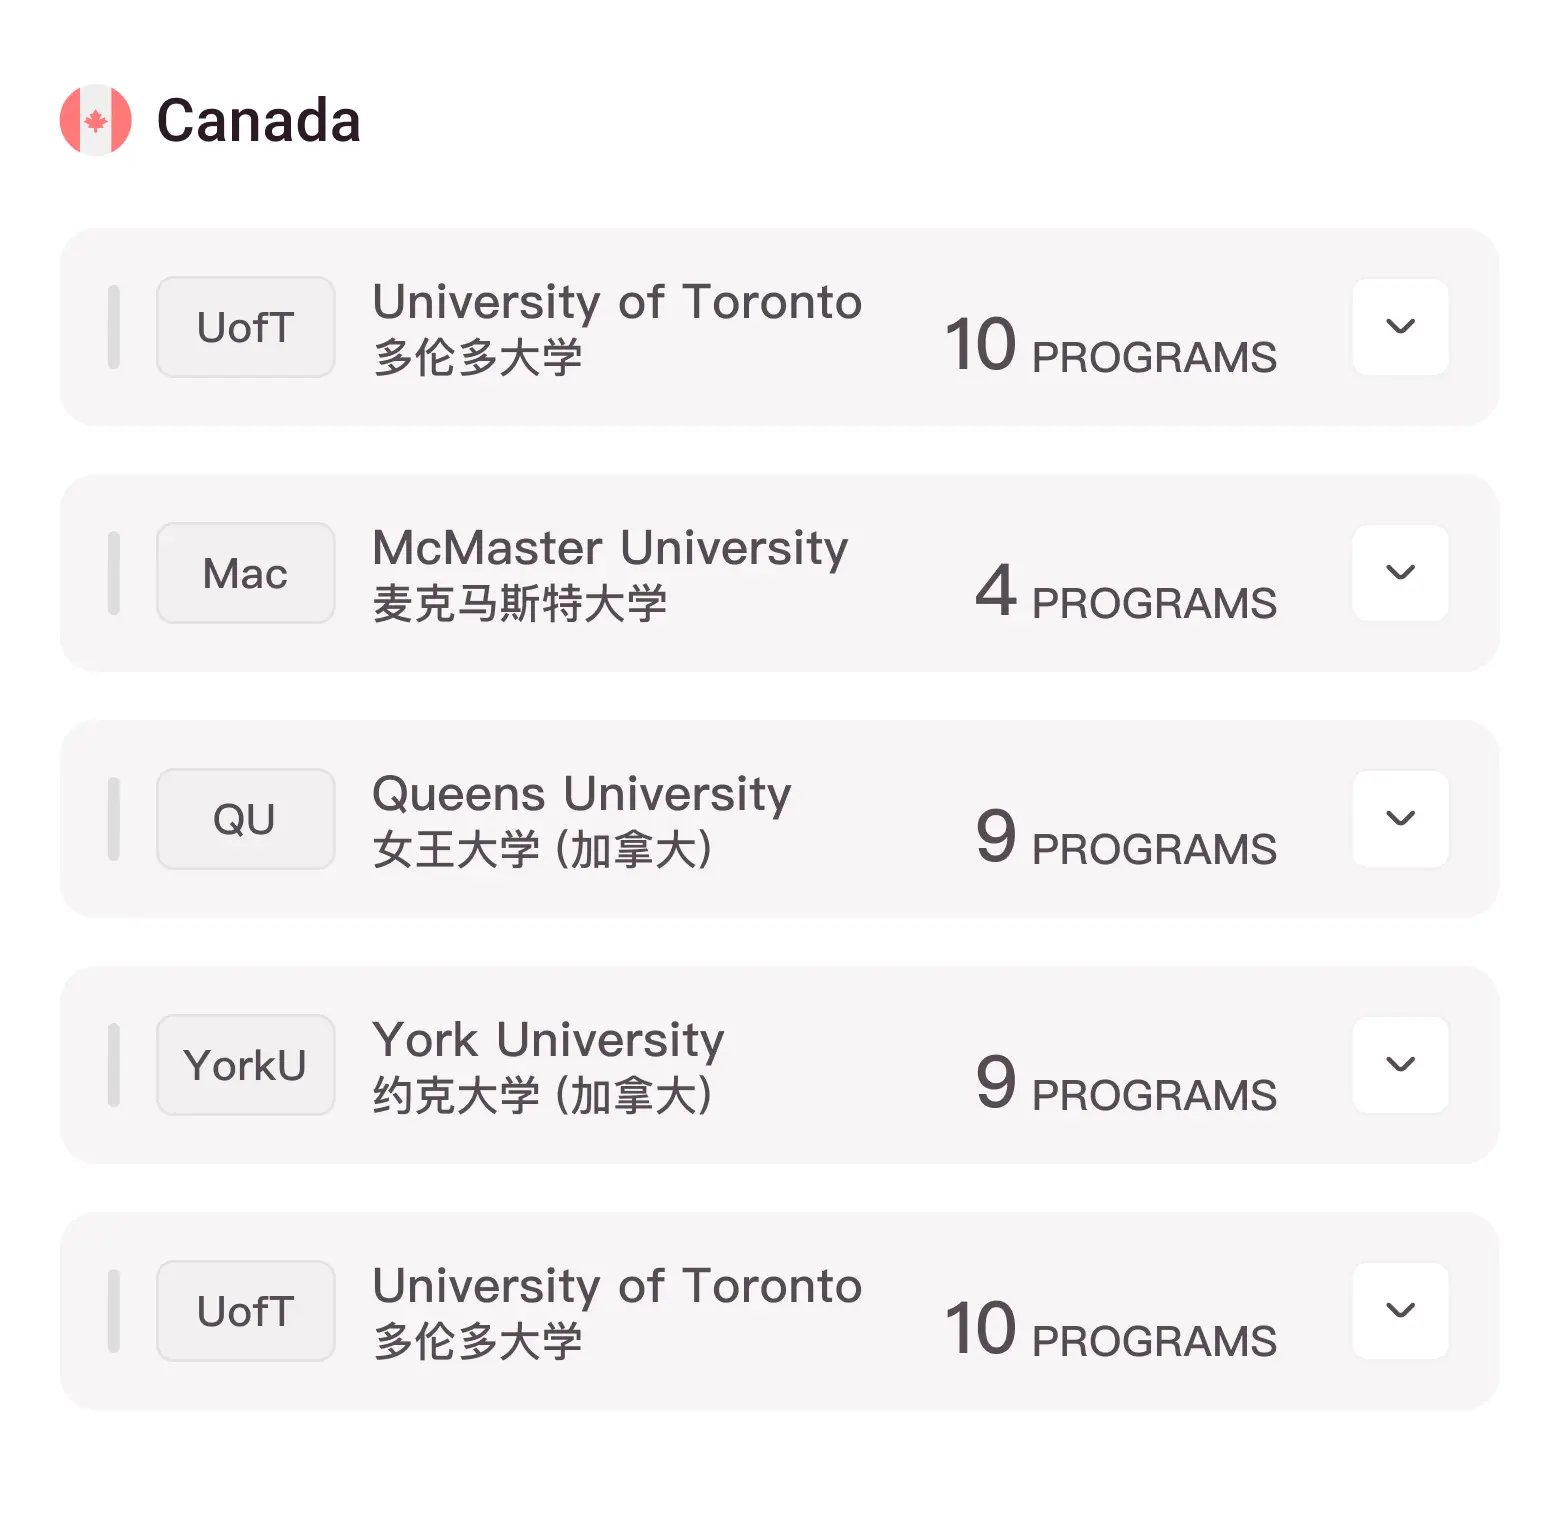This screenshot has height=1530, width=1560.
Task: Expand the bottom University of Toronto chevron
Action: pyautogui.click(x=1400, y=1311)
